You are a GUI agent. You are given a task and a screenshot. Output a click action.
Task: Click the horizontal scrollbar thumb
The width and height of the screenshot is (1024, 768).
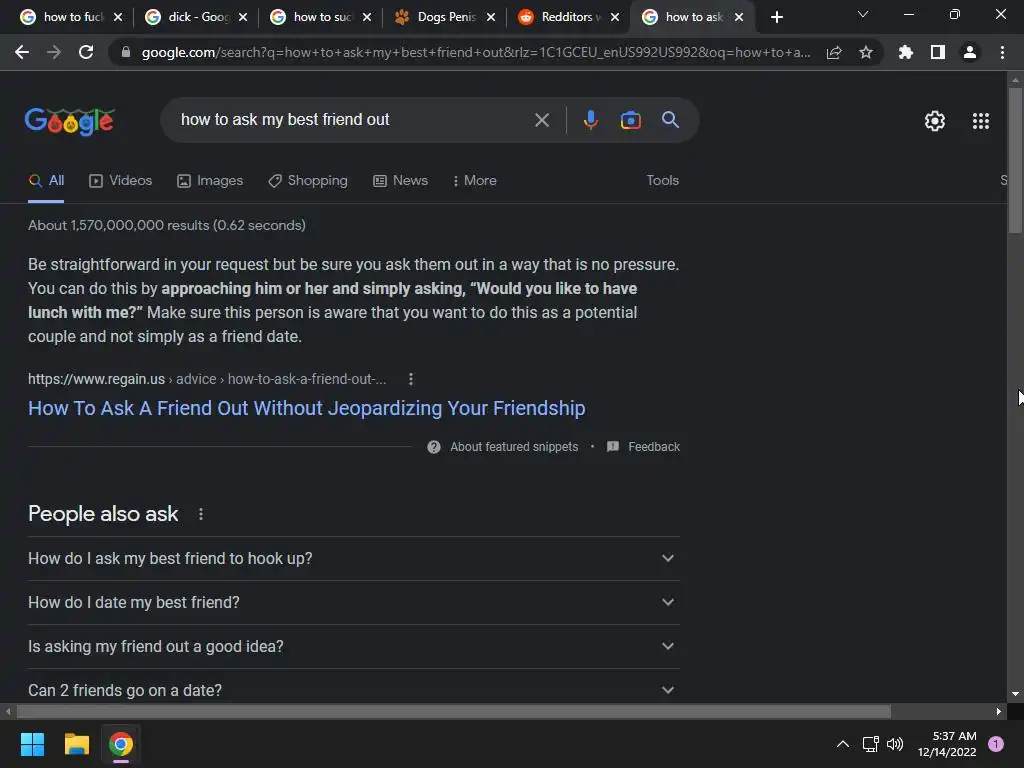pyautogui.click(x=454, y=711)
